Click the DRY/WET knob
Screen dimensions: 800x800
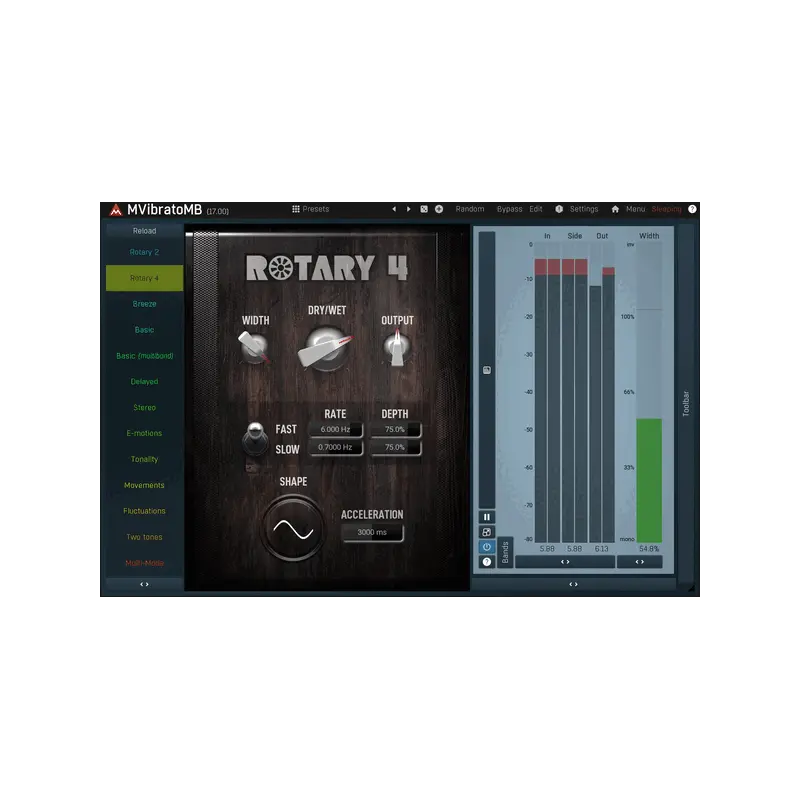pyautogui.click(x=326, y=349)
